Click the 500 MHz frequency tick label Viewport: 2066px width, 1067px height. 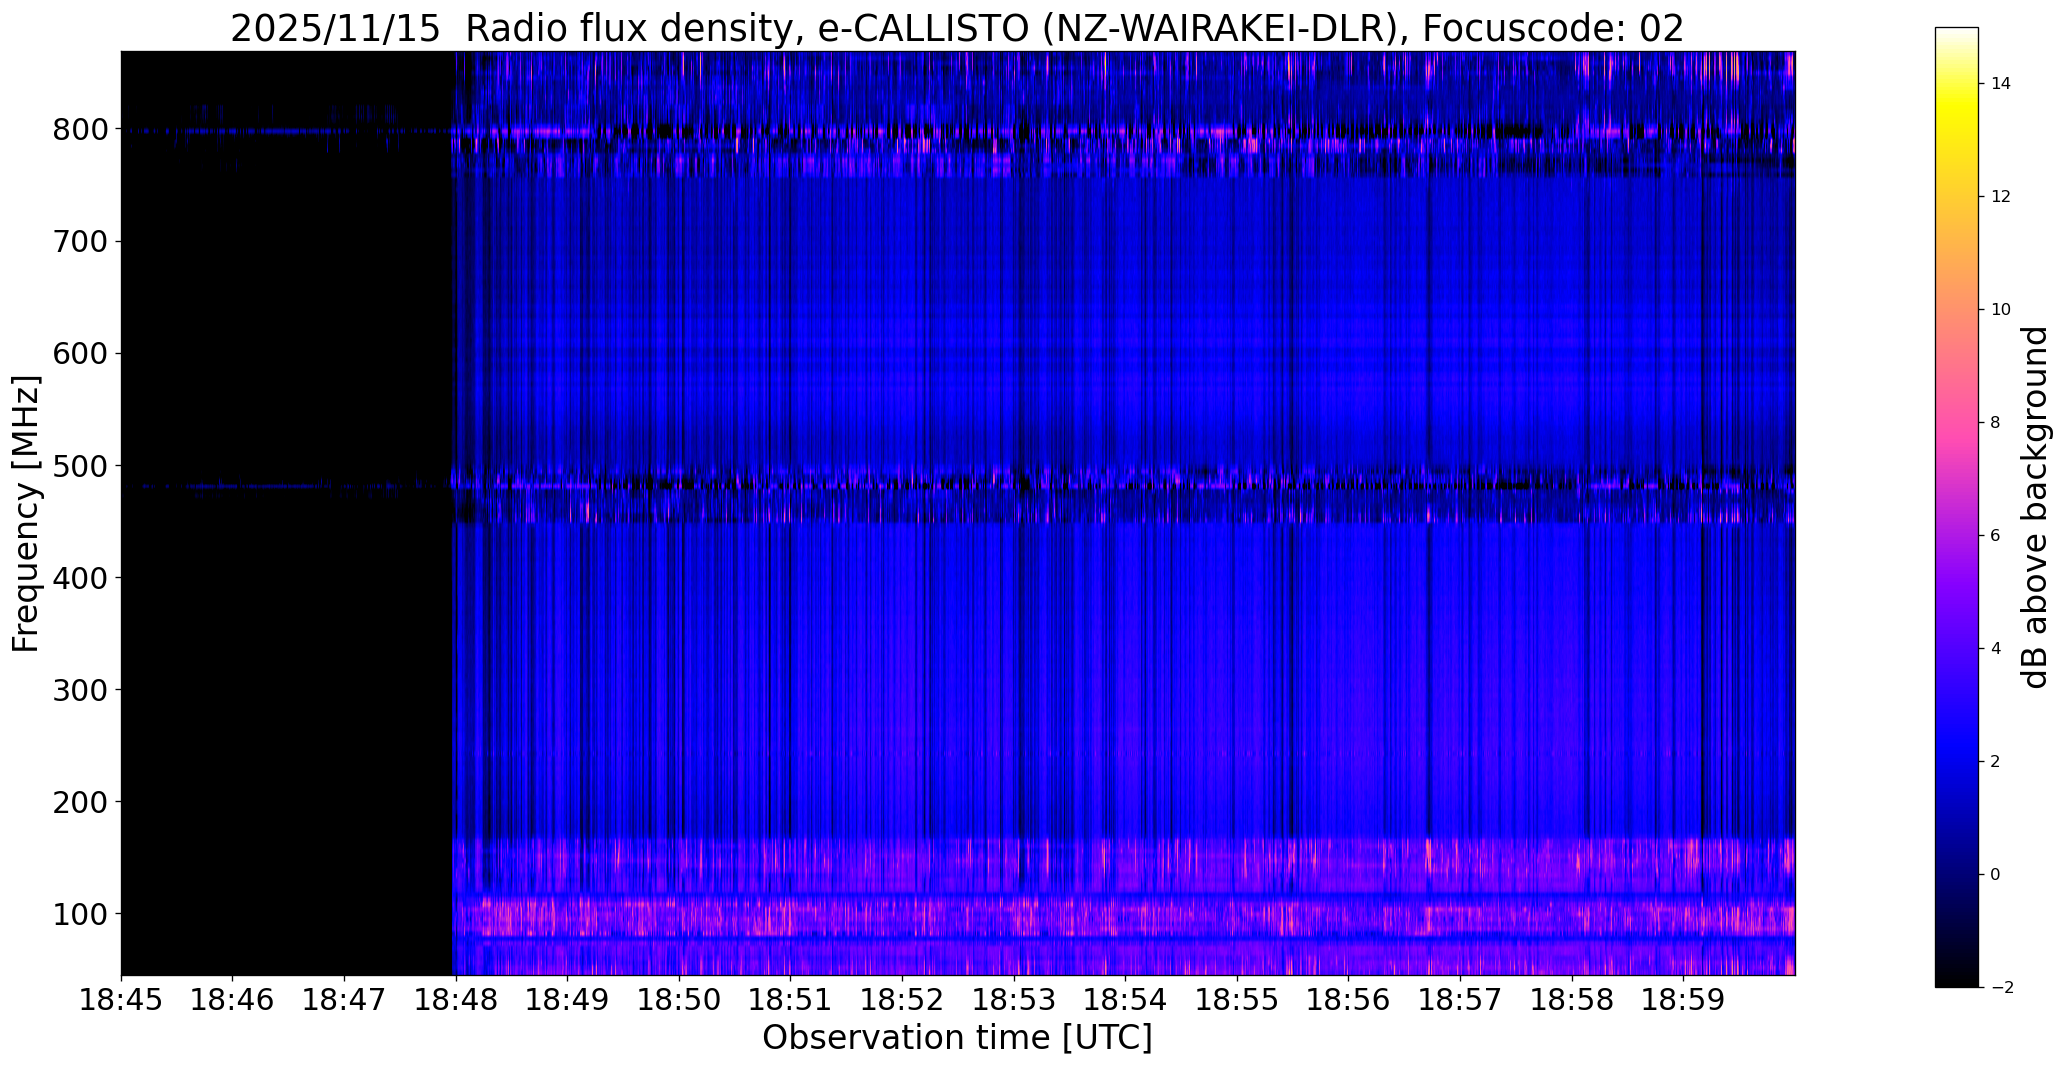tap(79, 466)
